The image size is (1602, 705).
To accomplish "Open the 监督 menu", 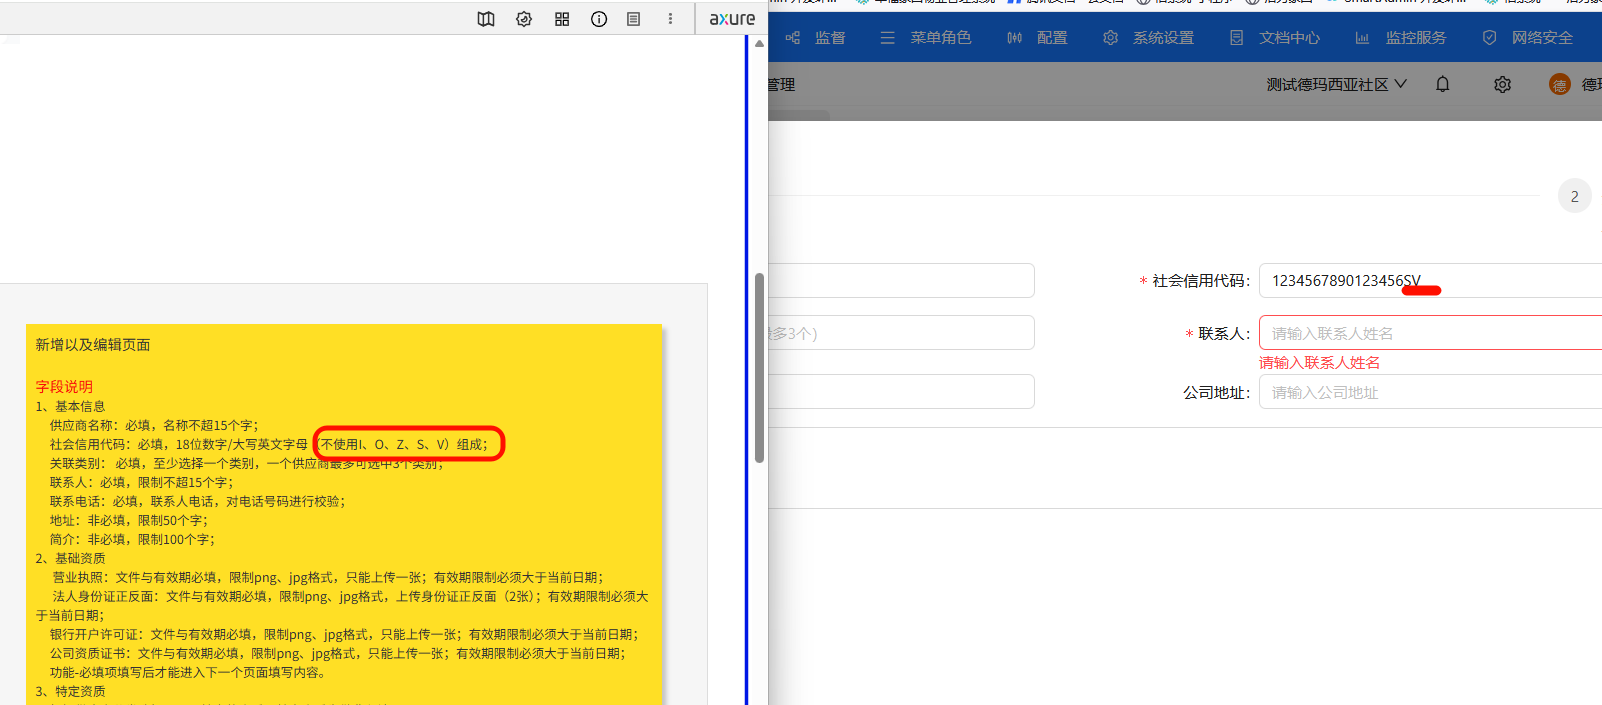I will pyautogui.click(x=816, y=38).
